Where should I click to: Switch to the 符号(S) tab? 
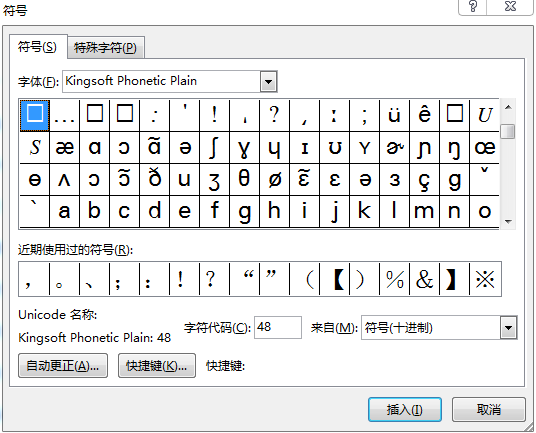(37, 47)
